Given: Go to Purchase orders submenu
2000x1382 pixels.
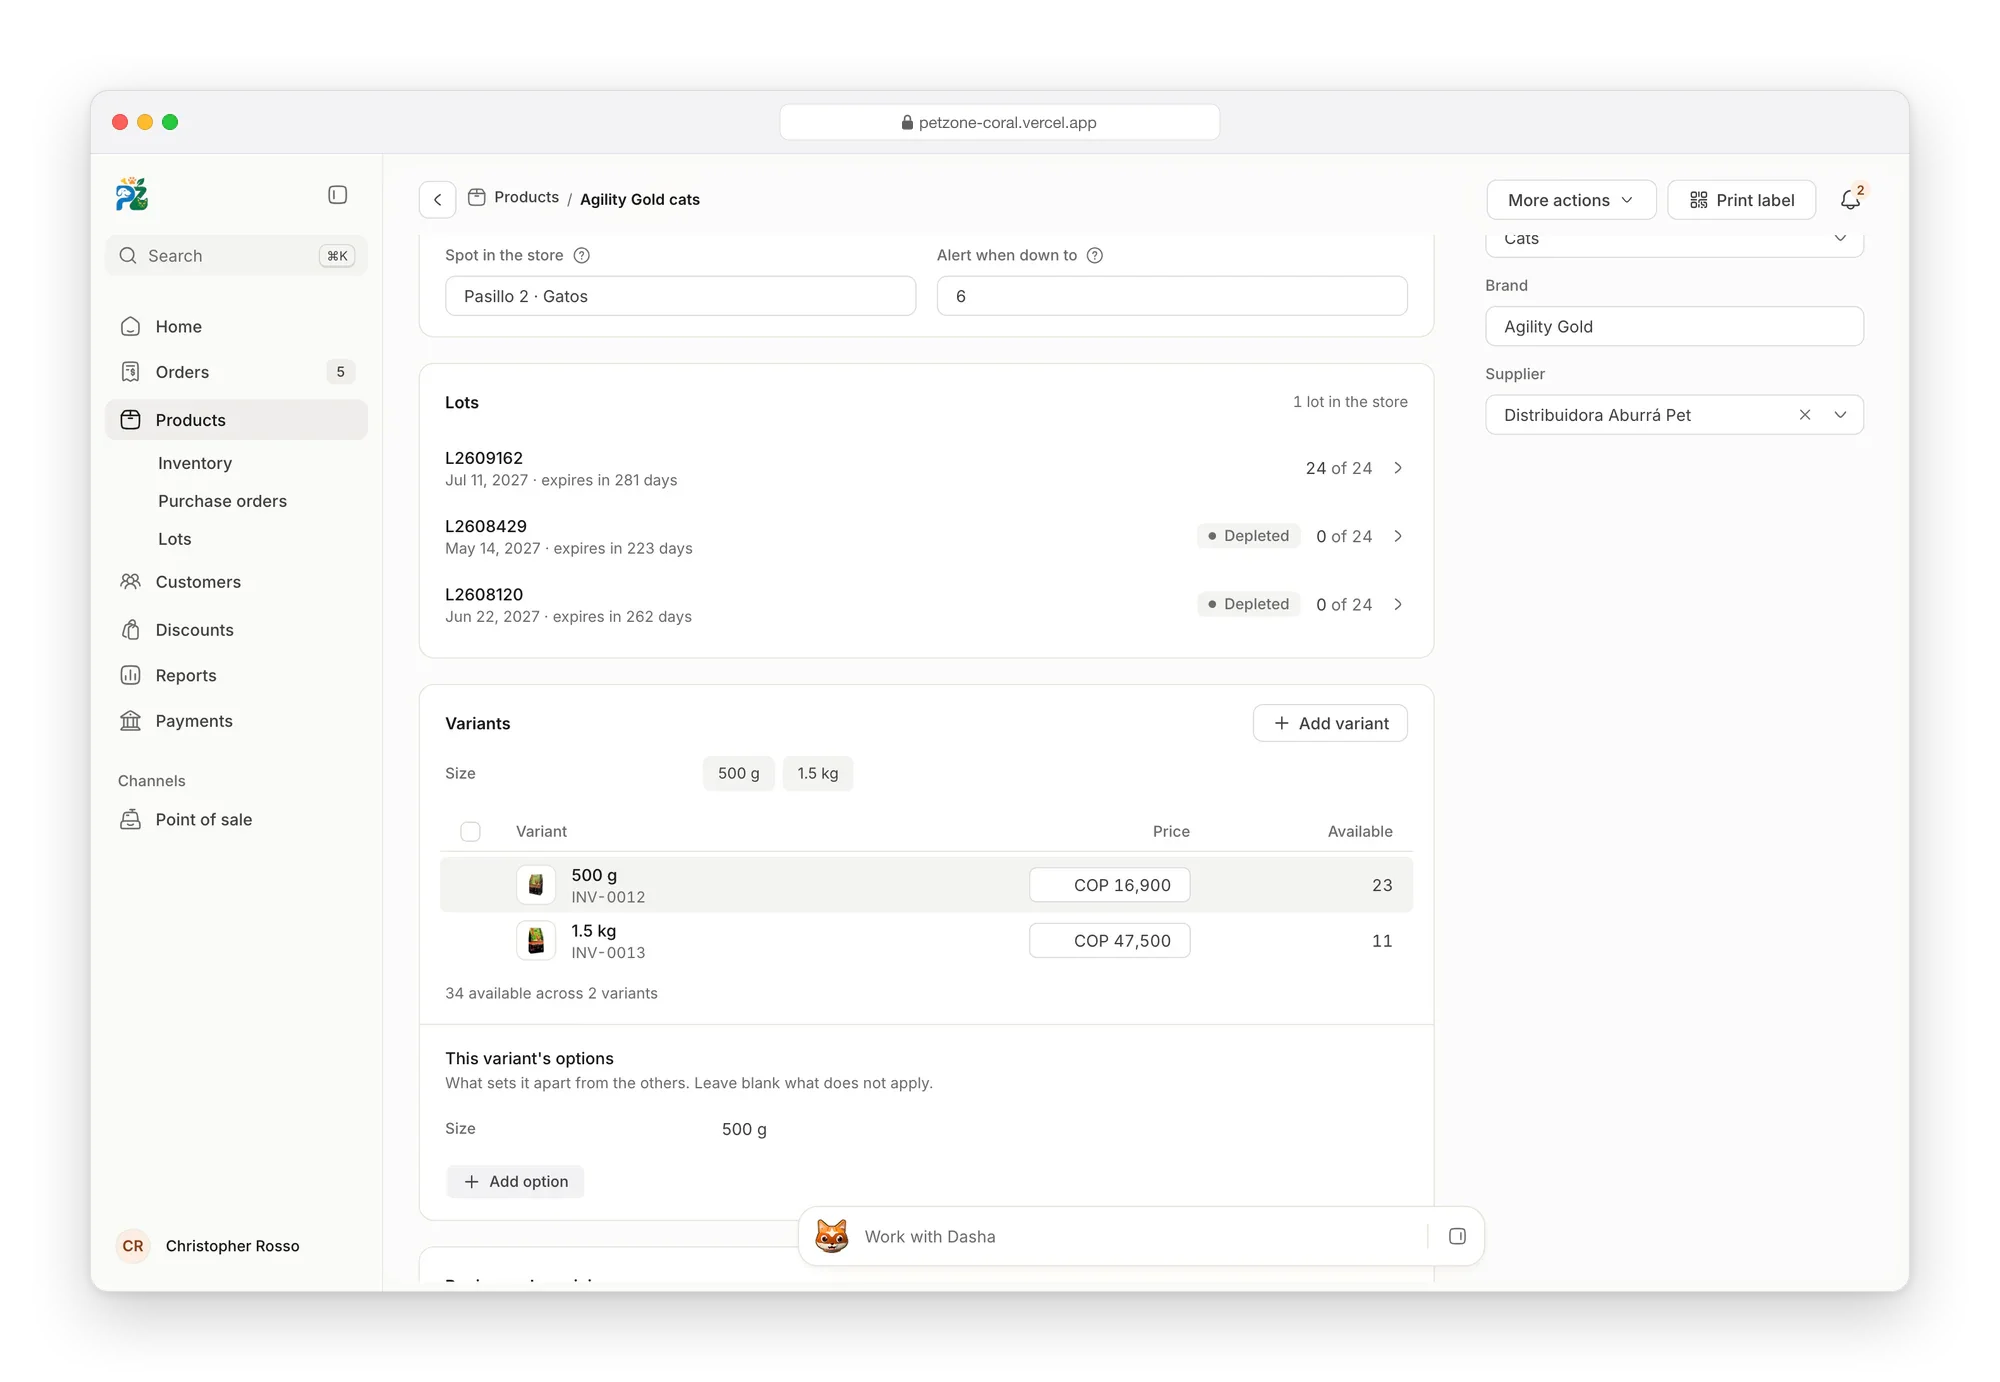Looking at the screenshot, I should point(222,501).
